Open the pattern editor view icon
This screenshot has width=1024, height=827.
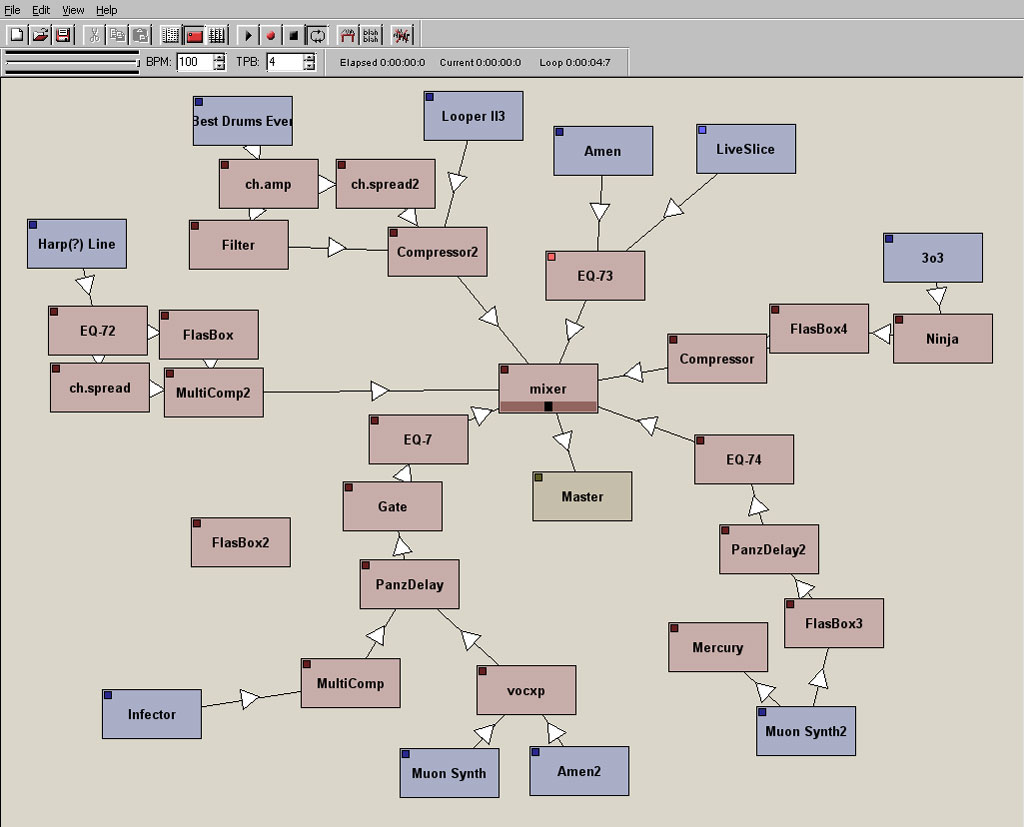click(x=170, y=35)
